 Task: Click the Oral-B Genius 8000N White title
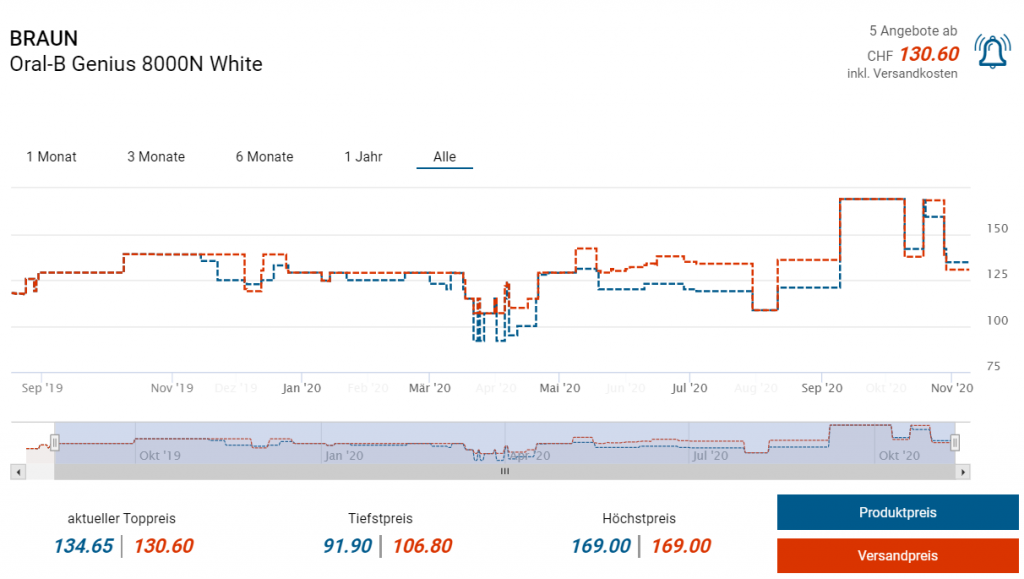click(x=136, y=65)
